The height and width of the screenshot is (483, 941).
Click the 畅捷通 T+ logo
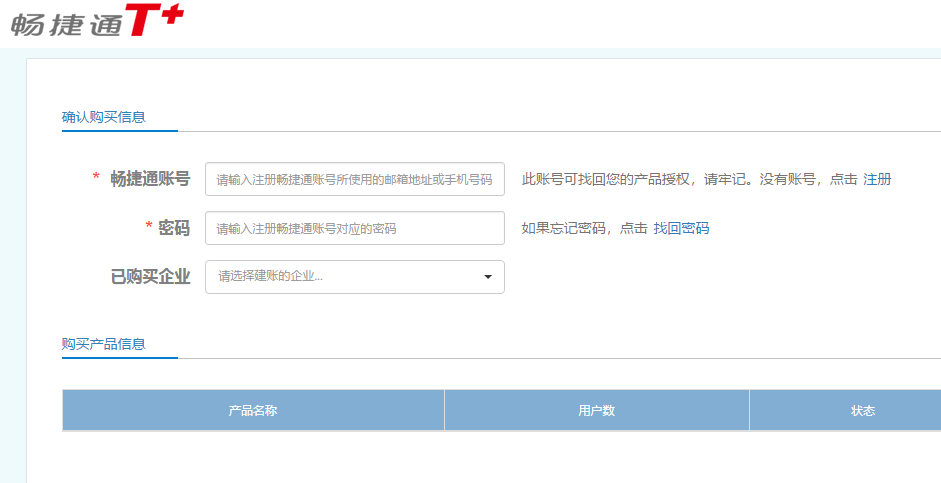pyautogui.click(x=97, y=20)
